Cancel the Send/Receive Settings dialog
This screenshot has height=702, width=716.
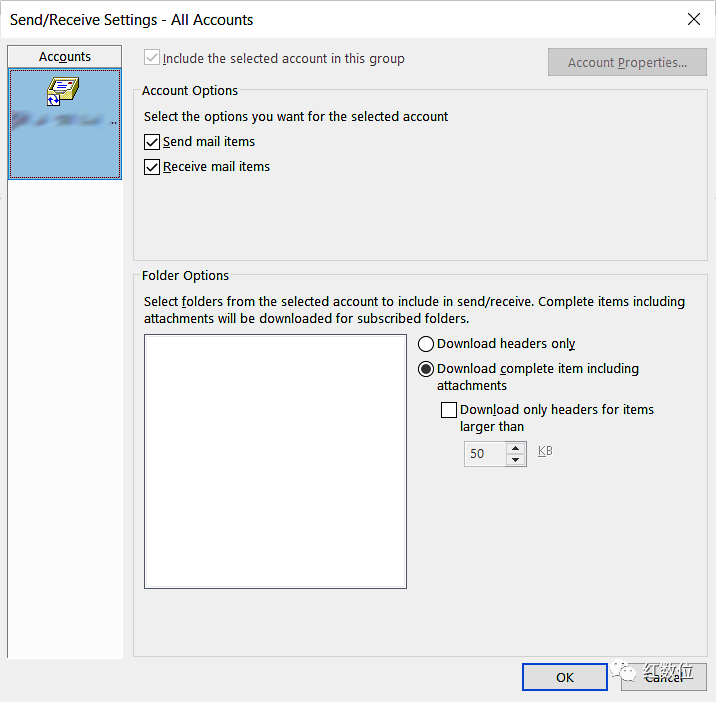(x=663, y=677)
